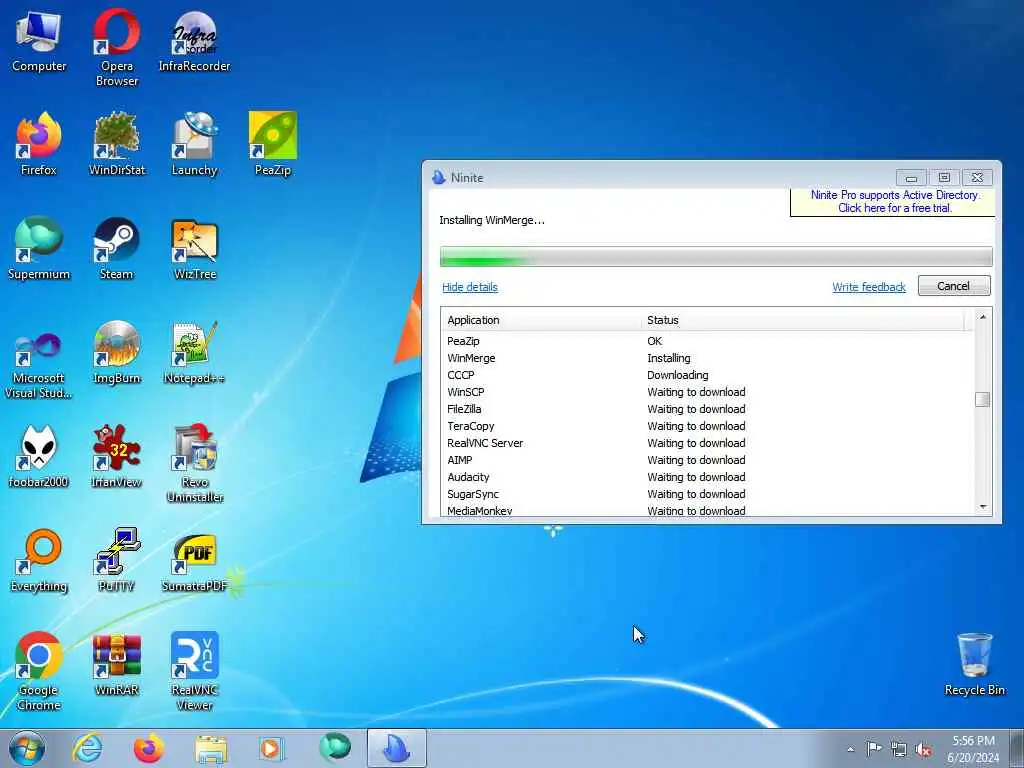Click the Installing status for WinMerge
This screenshot has width=1024, height=768.
click(668, 358)
